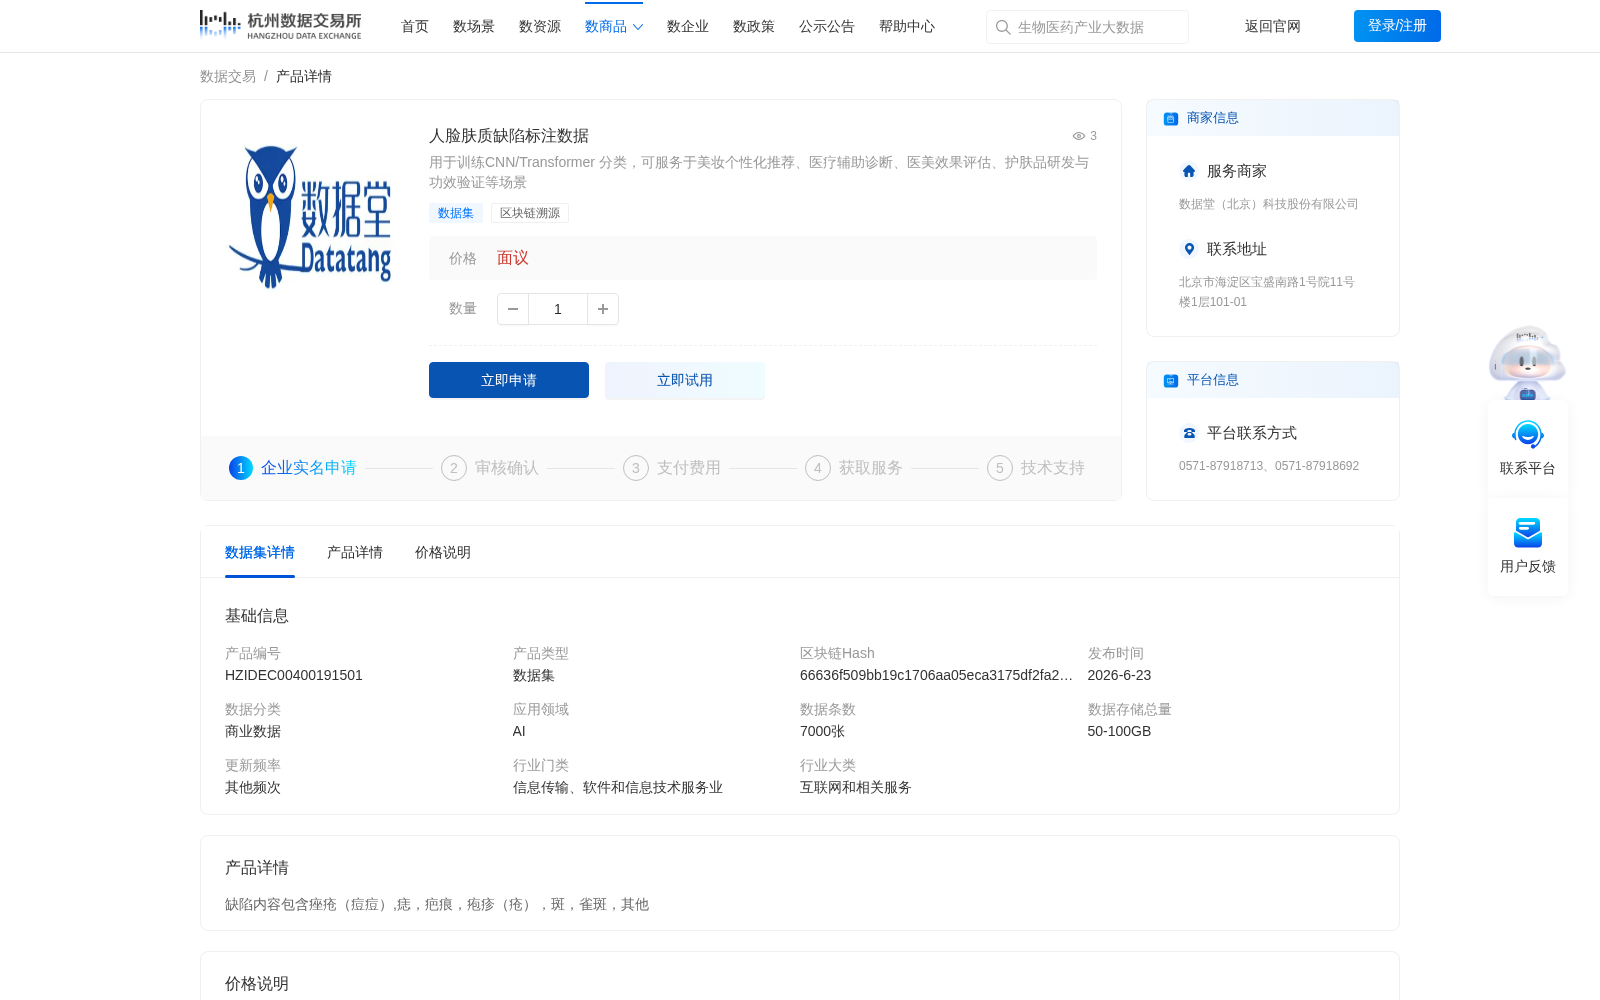This screenshot has width=1600, height=1000.
Task: Click the 7000张 data count value
Action: 823,732
